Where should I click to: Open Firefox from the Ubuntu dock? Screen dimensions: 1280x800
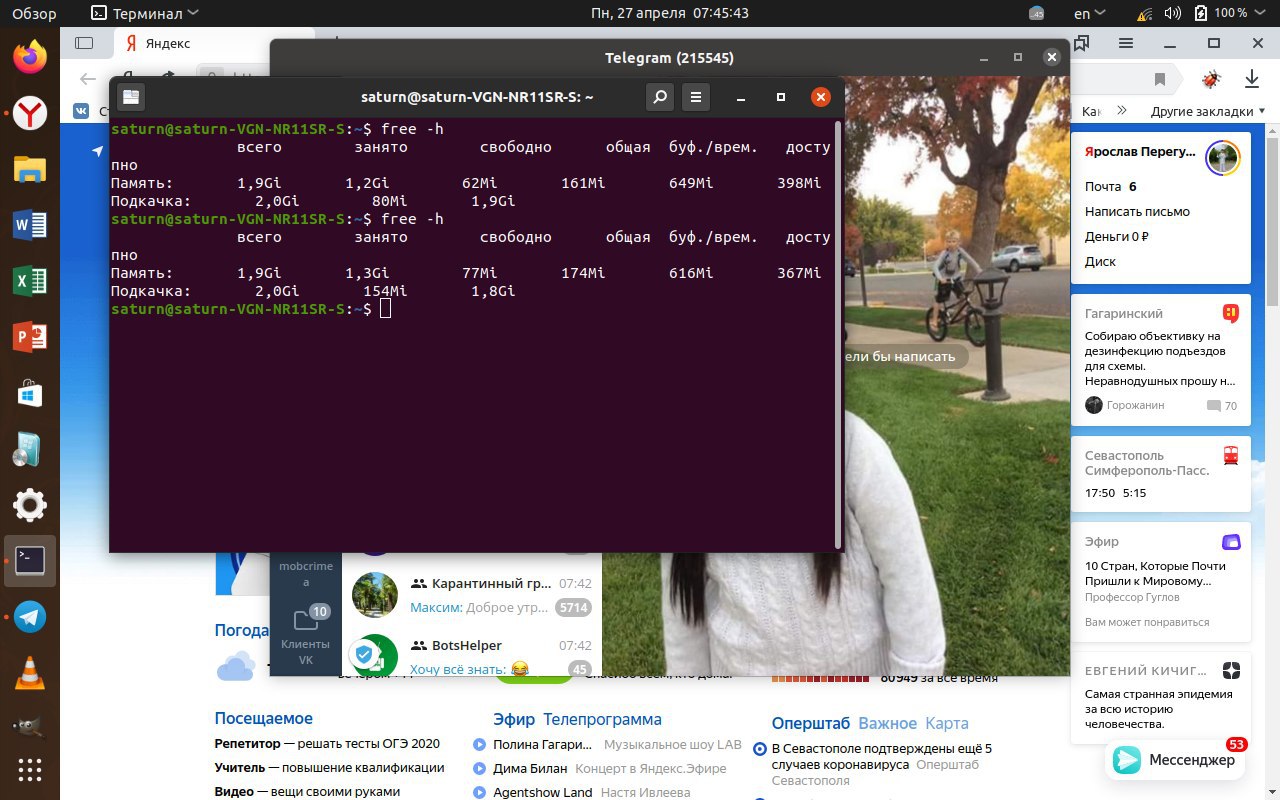(x=30, y=57)
